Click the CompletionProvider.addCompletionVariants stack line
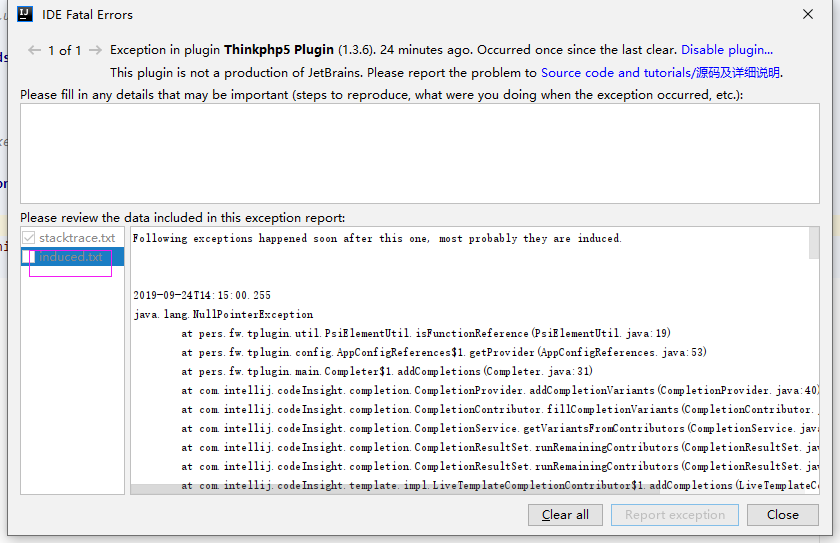 (x=500, y=390)
